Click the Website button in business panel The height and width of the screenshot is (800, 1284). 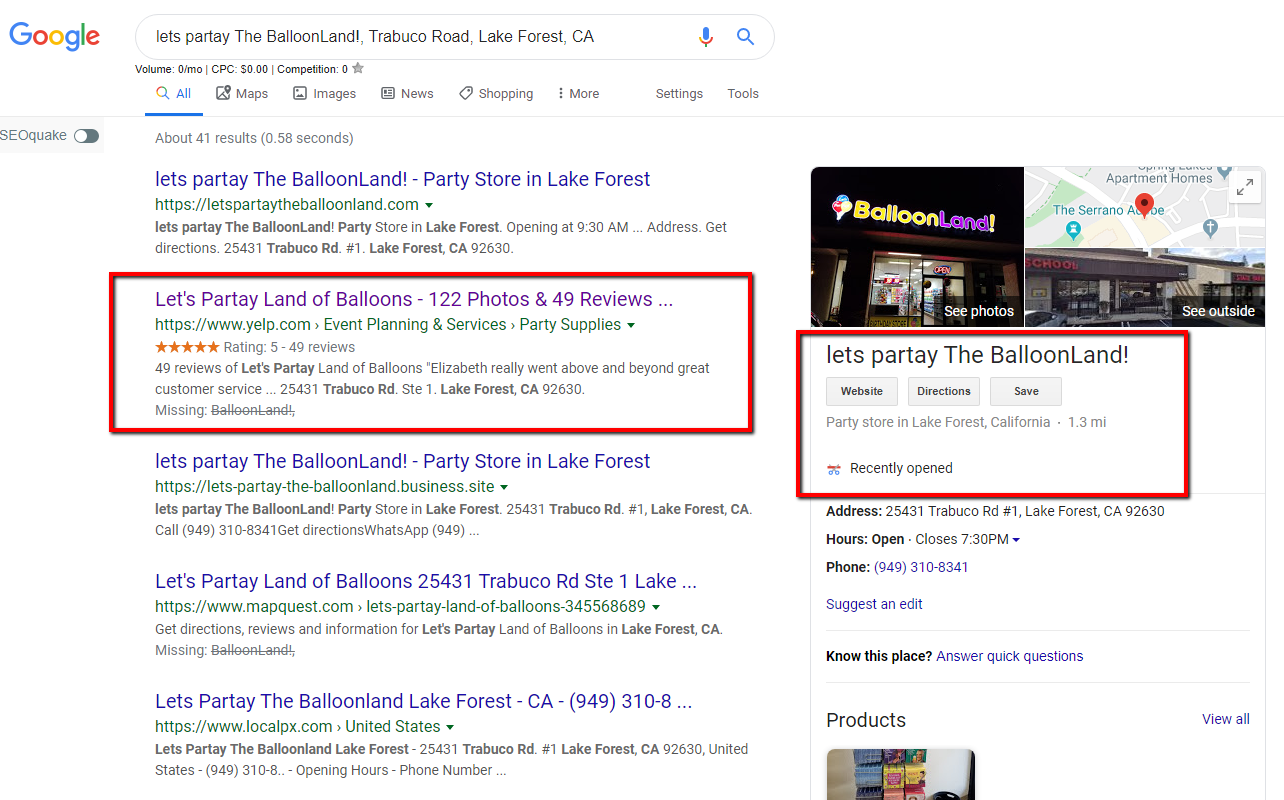point(862,391)
